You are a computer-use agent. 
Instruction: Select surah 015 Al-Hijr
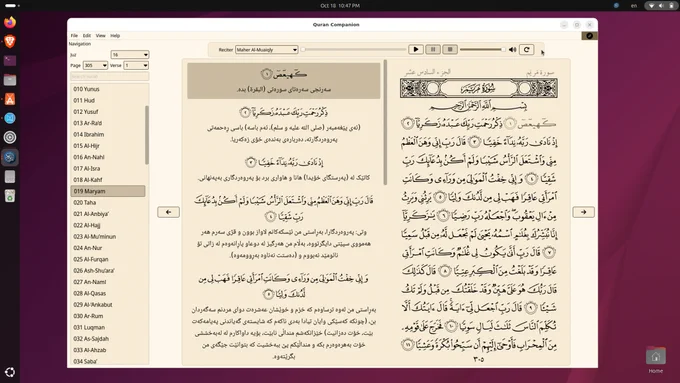pos(108,146)
